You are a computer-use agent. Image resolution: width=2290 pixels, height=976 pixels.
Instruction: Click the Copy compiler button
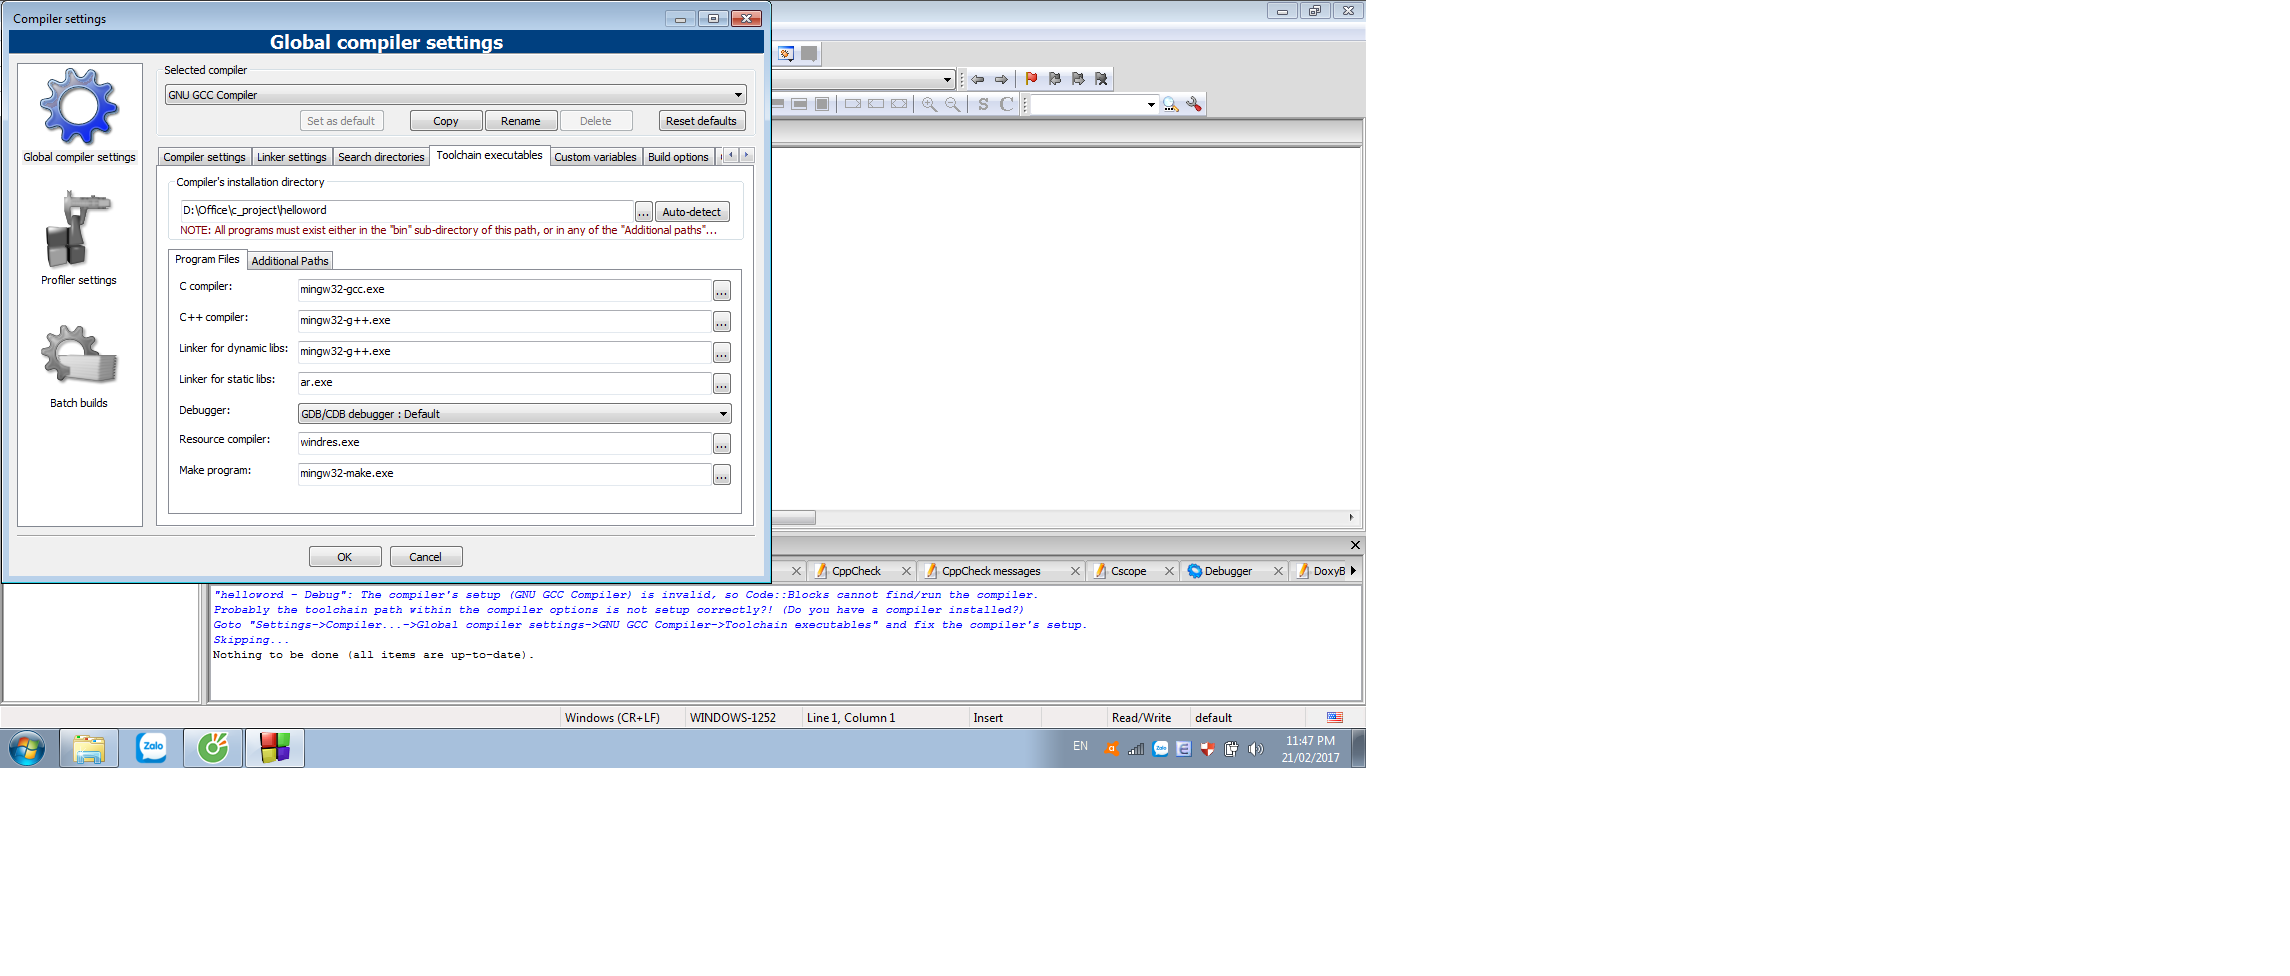tap(446, 121)
